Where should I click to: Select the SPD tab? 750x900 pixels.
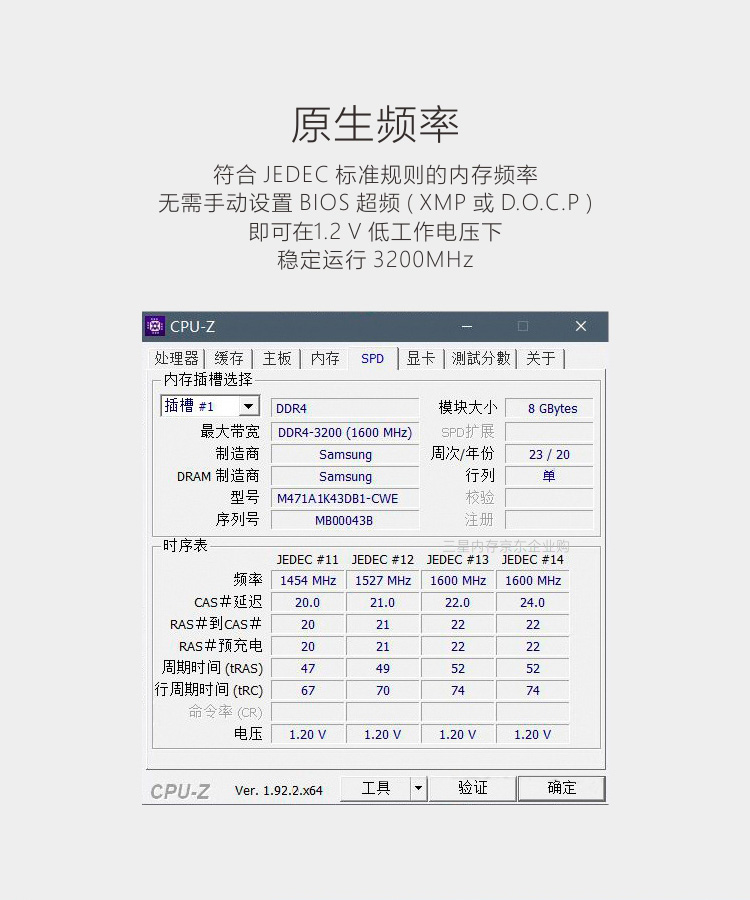click(x=372, y=359)
